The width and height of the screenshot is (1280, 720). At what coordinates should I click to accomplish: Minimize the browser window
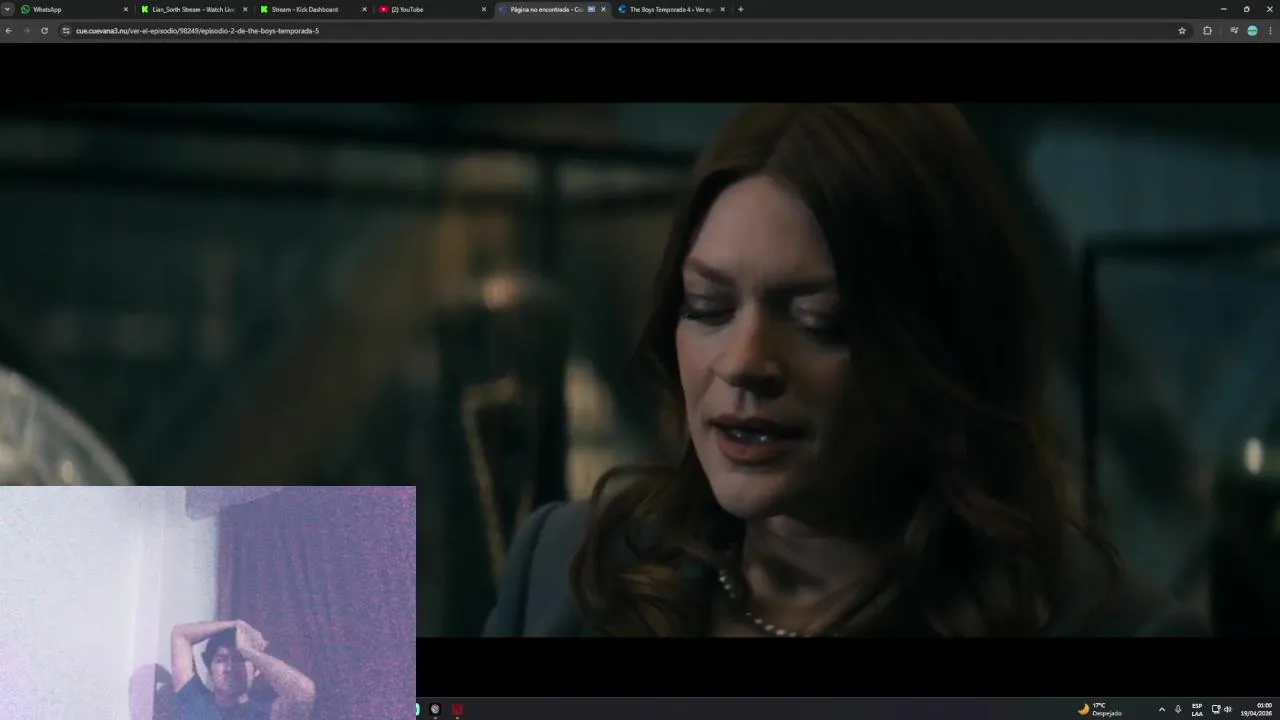coord(1223,9)
